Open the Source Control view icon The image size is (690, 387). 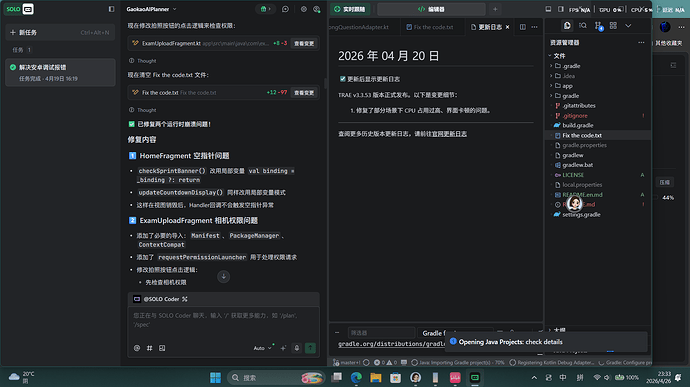tap(598, 26)
